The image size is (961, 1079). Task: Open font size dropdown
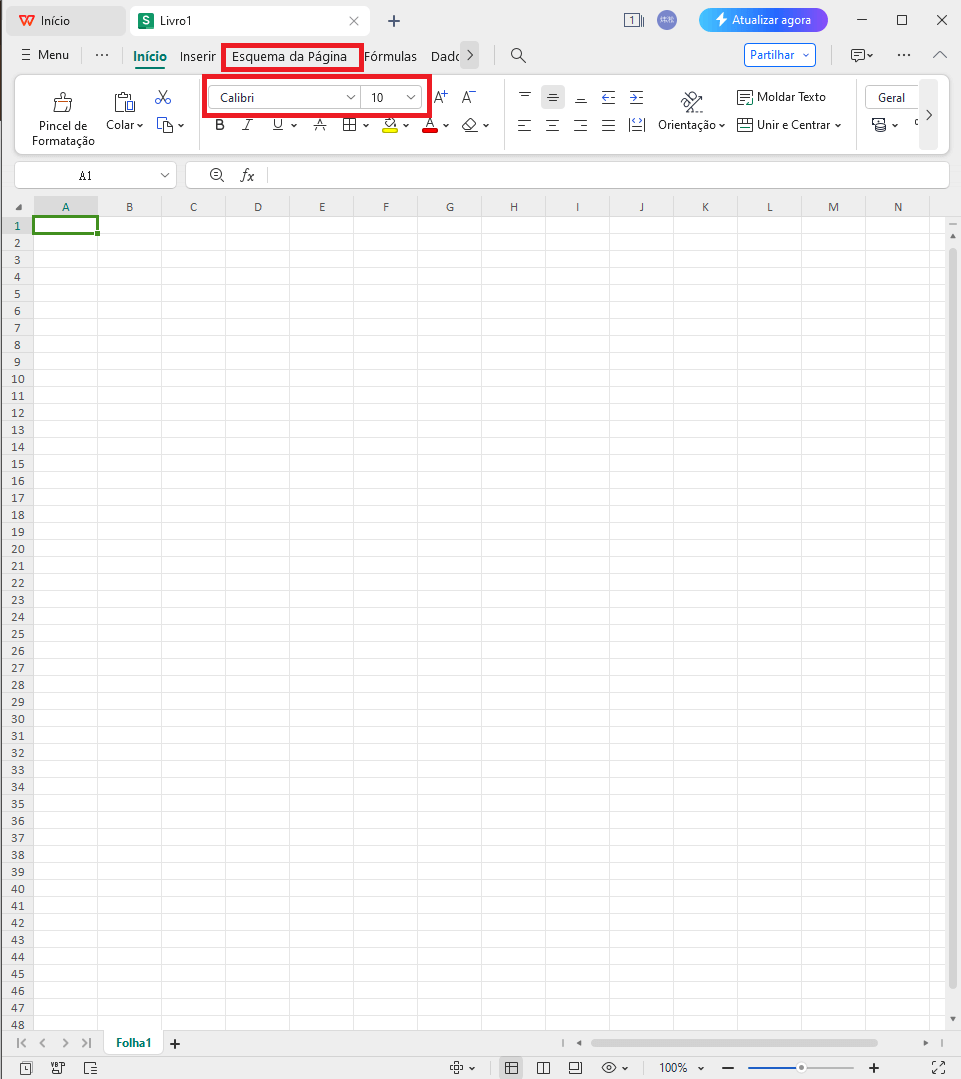[411, 98]
